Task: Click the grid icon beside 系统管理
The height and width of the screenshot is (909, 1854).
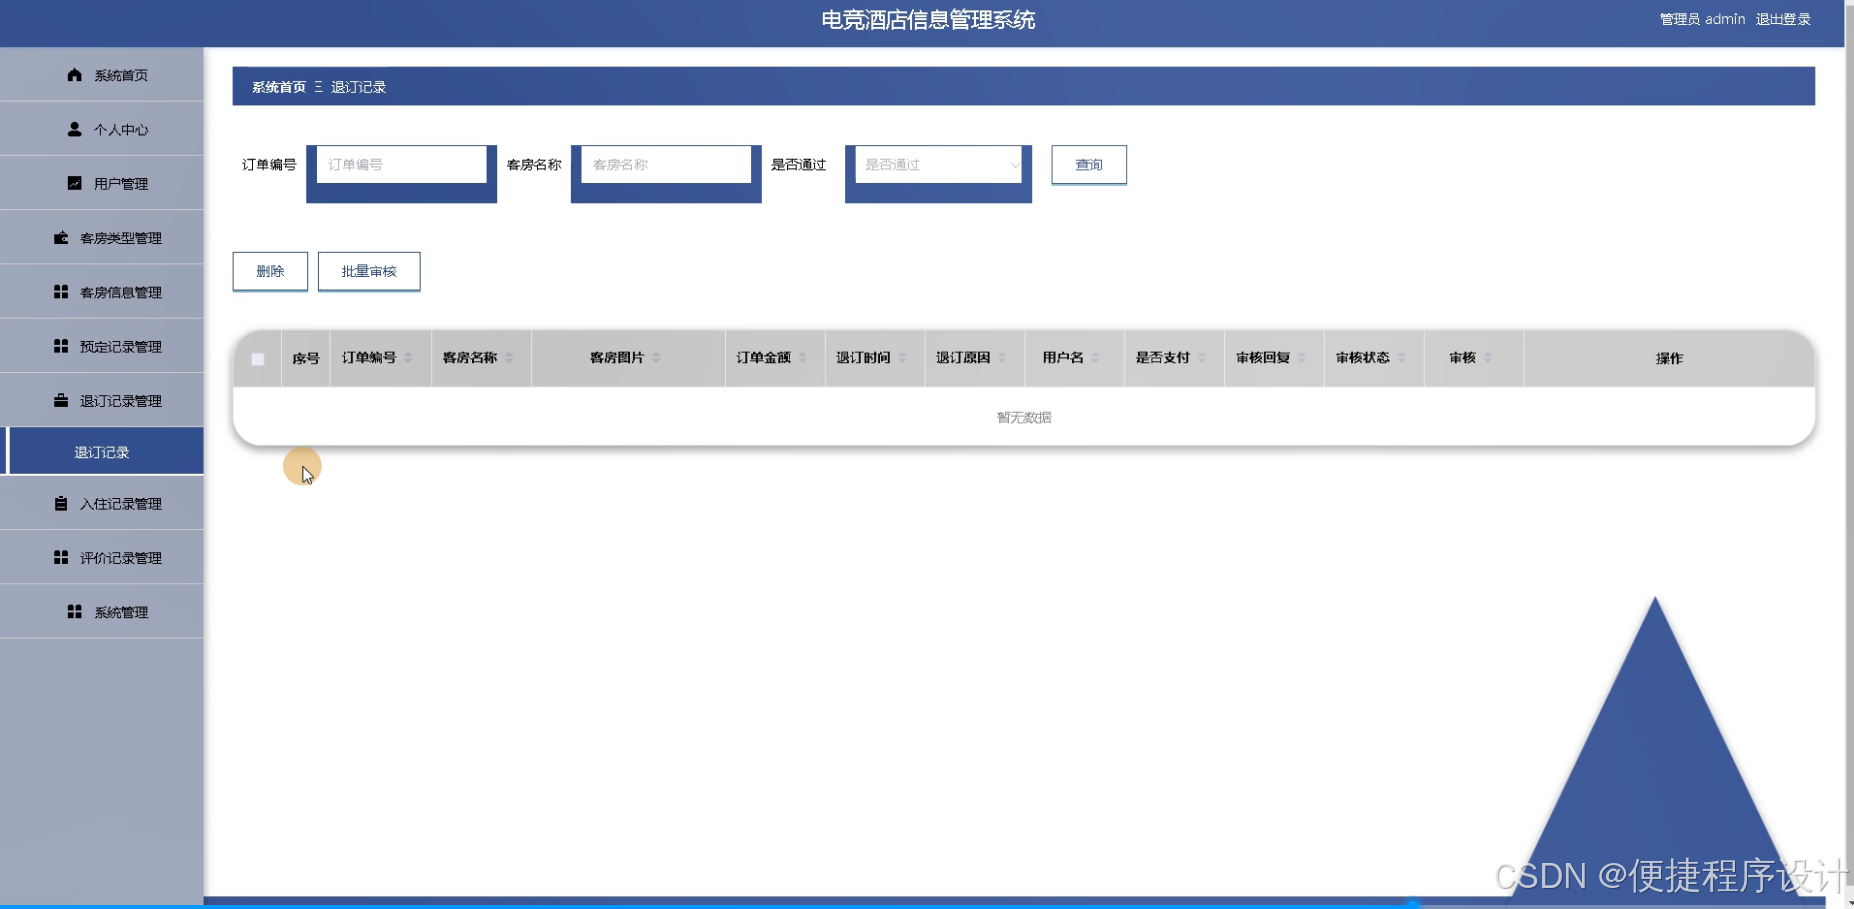Action: click(75, 611)
